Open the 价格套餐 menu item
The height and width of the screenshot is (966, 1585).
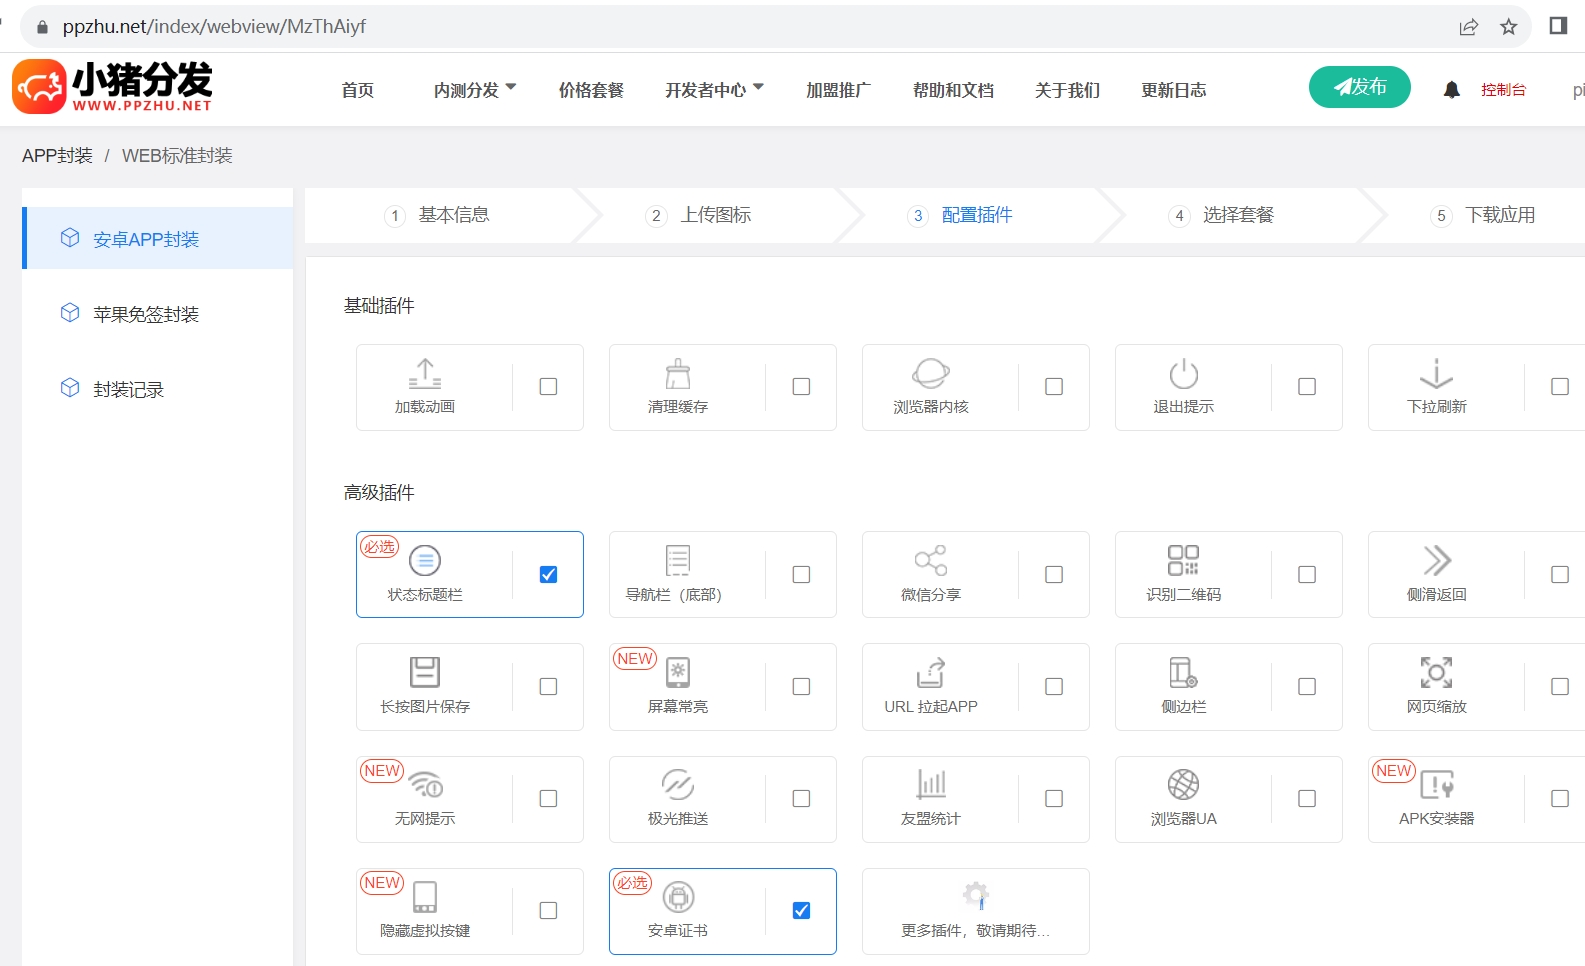pyautogui.click(x=591, y=90)
